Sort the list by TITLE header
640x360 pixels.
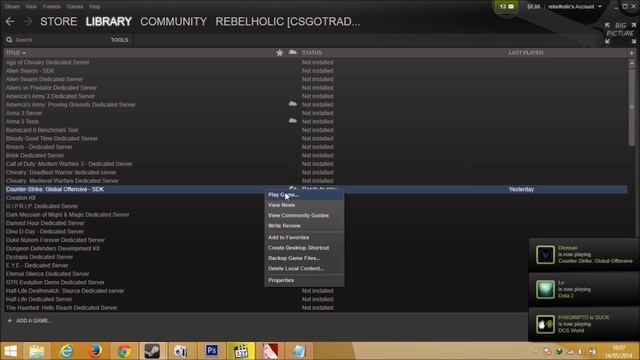[16, 53]
